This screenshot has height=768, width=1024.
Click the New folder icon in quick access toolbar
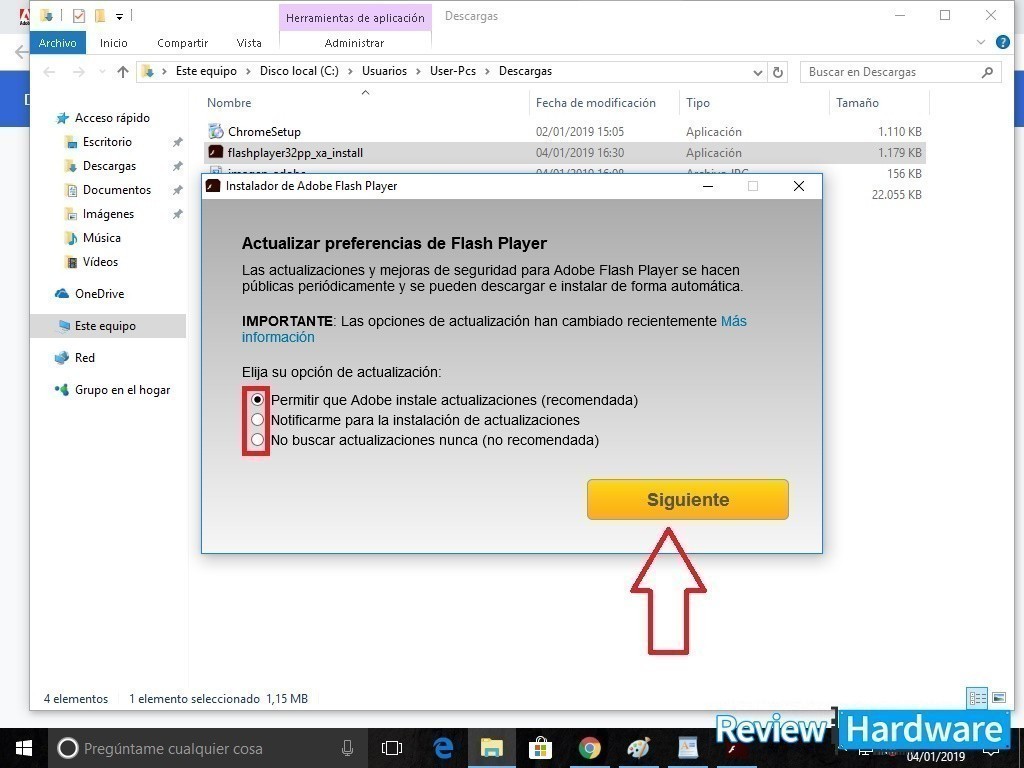[100, 16]
